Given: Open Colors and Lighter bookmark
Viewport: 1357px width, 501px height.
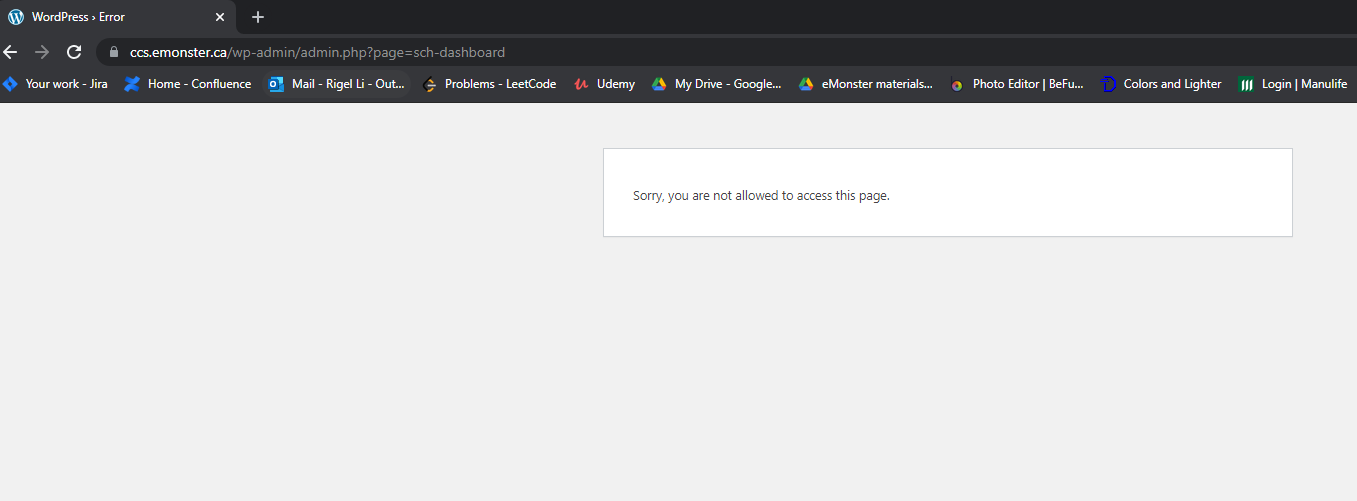Looking at the screenshot, I should point(1161,84).
